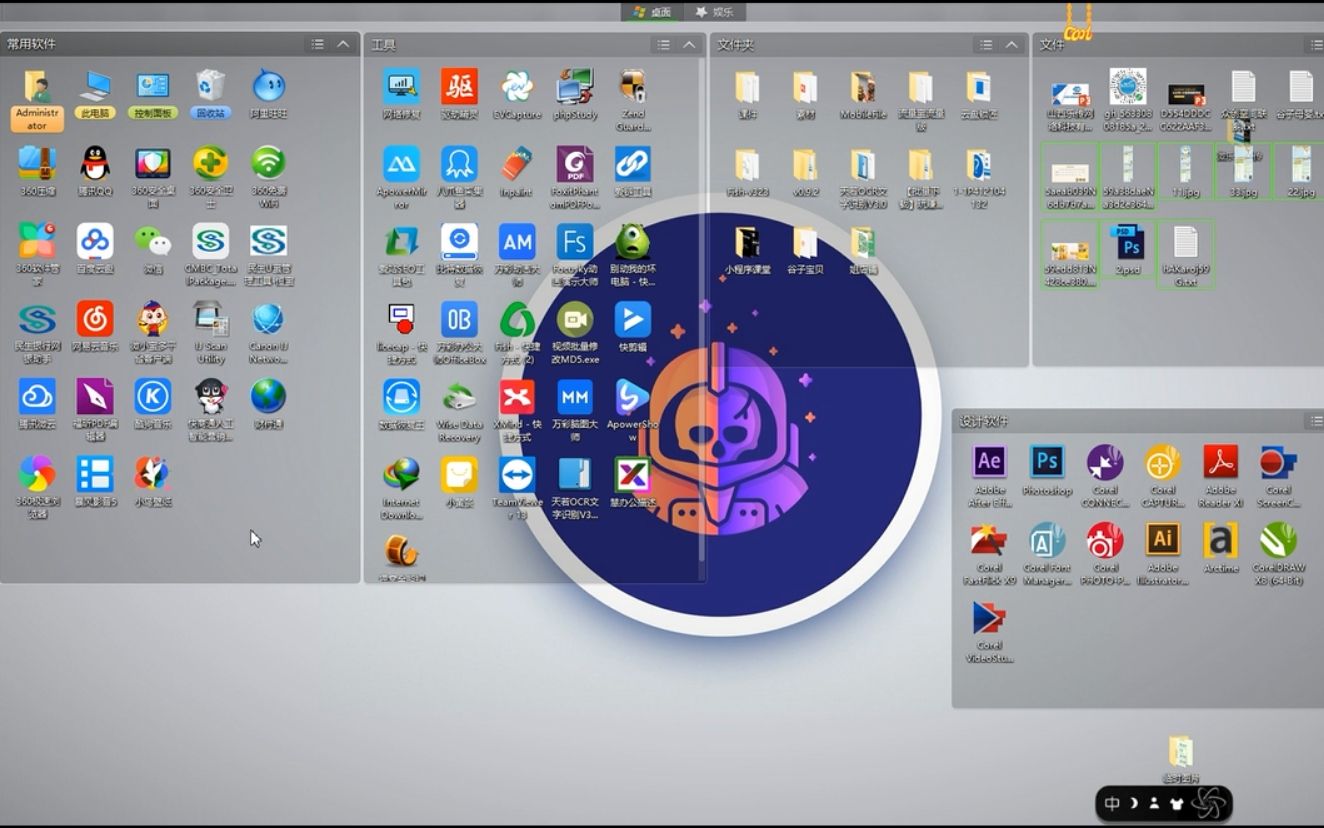
Task: Open the Arctime subtitle icon
Action: click(x=1221, y=540)
